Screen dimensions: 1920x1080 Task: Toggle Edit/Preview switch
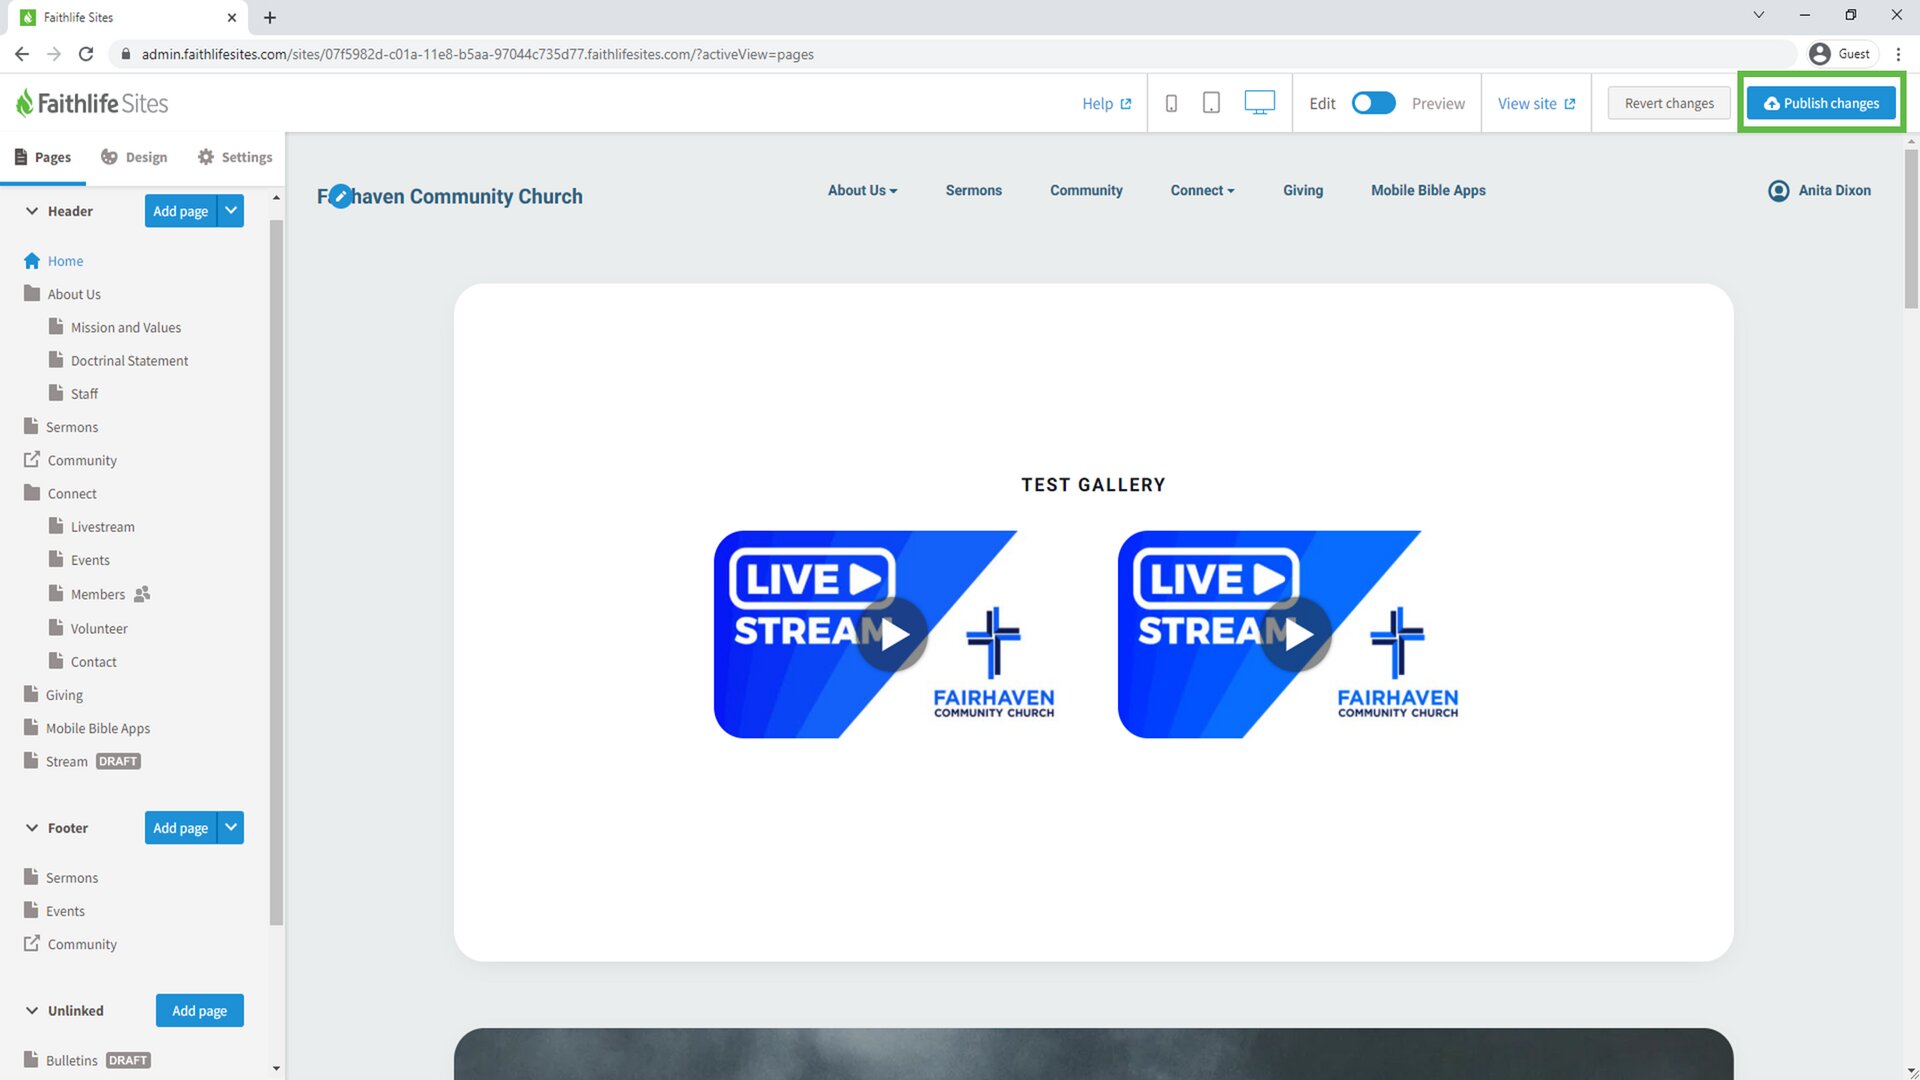1373,103
